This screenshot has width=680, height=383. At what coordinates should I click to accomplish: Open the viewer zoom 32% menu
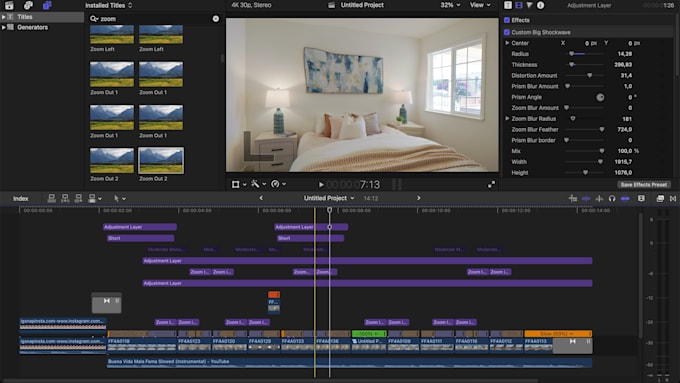pos(450,5)
